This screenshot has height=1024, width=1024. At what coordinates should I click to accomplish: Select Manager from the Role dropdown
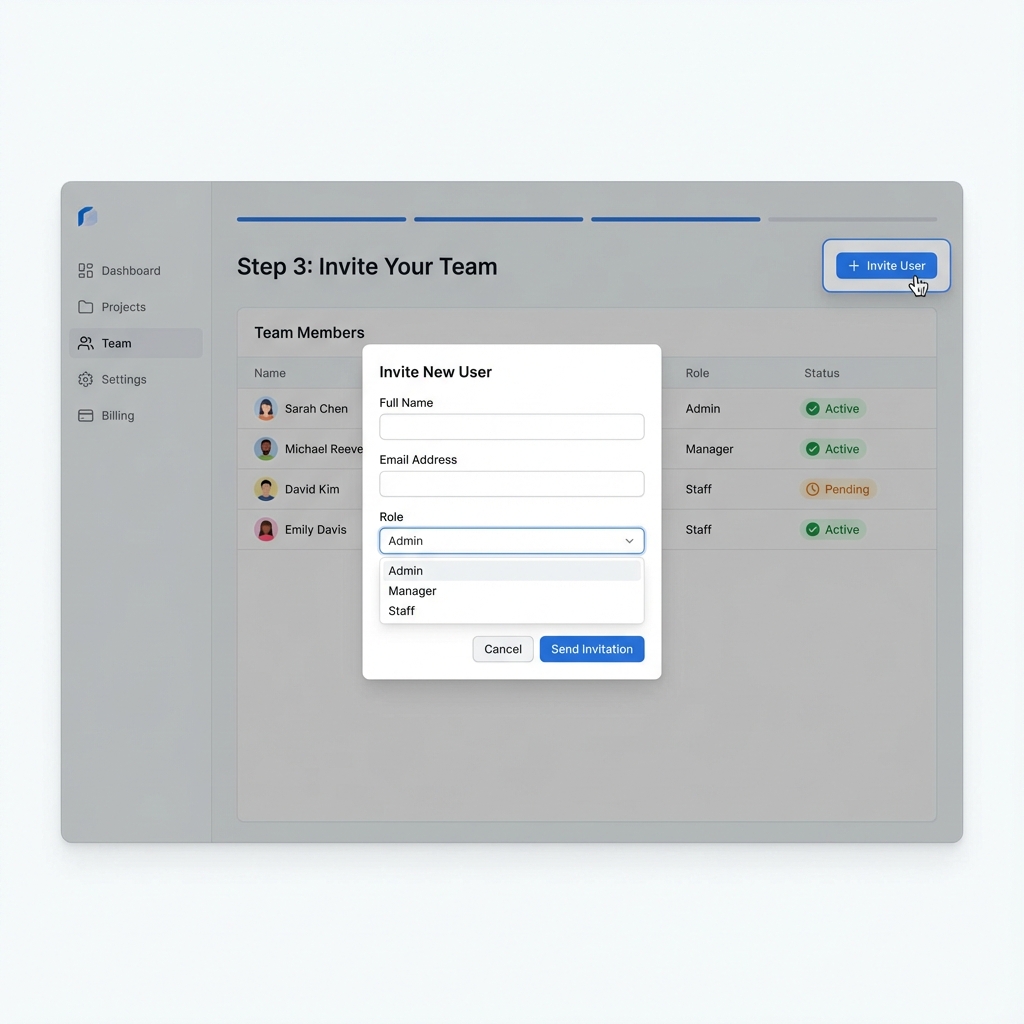(412, 590)
